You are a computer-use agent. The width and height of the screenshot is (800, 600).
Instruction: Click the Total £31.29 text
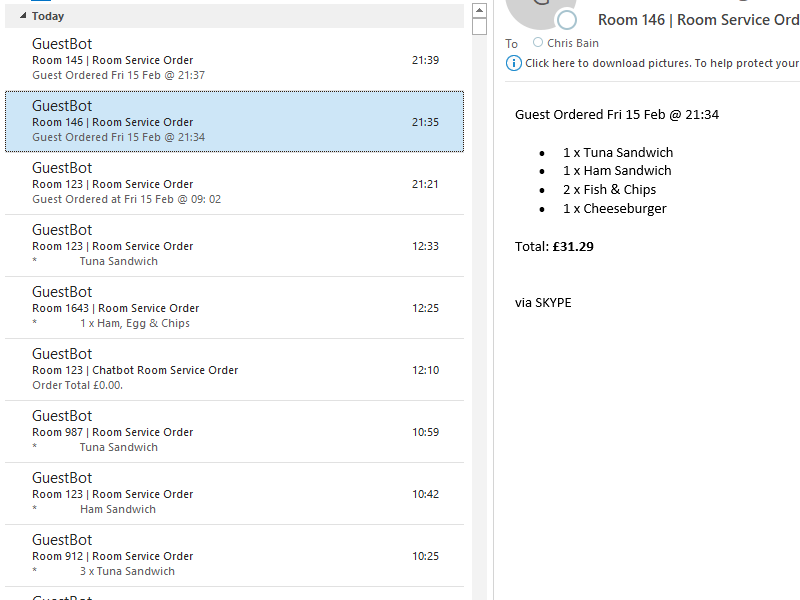(554, 247)
